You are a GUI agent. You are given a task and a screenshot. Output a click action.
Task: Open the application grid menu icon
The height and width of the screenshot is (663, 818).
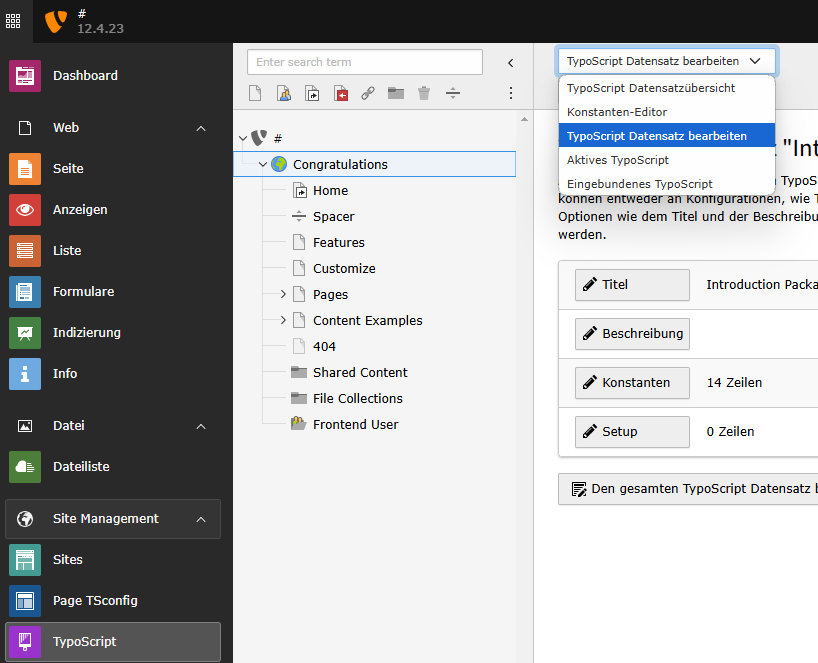point(13,21)
